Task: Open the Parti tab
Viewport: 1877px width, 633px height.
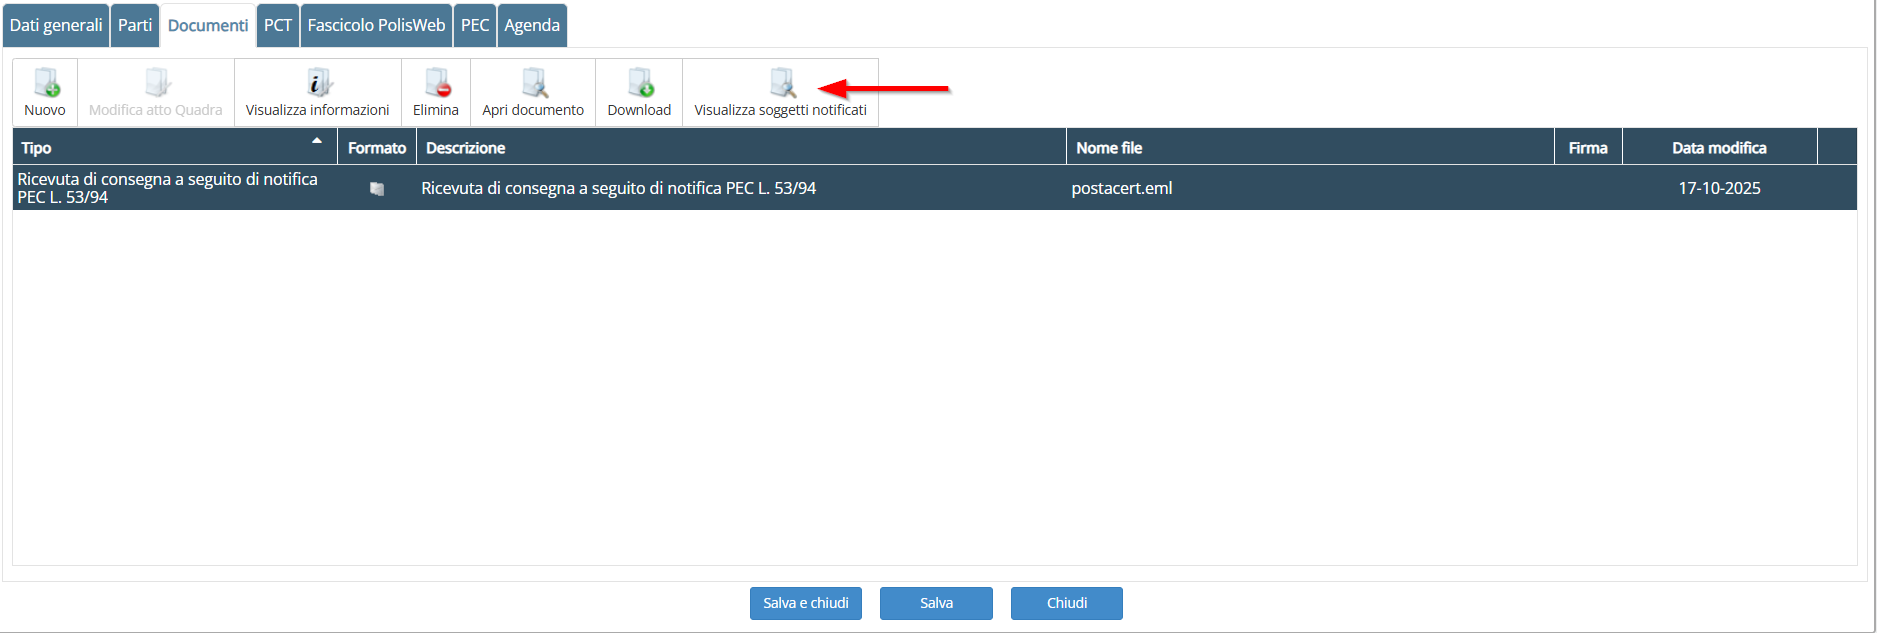Action: coord(135,25)
